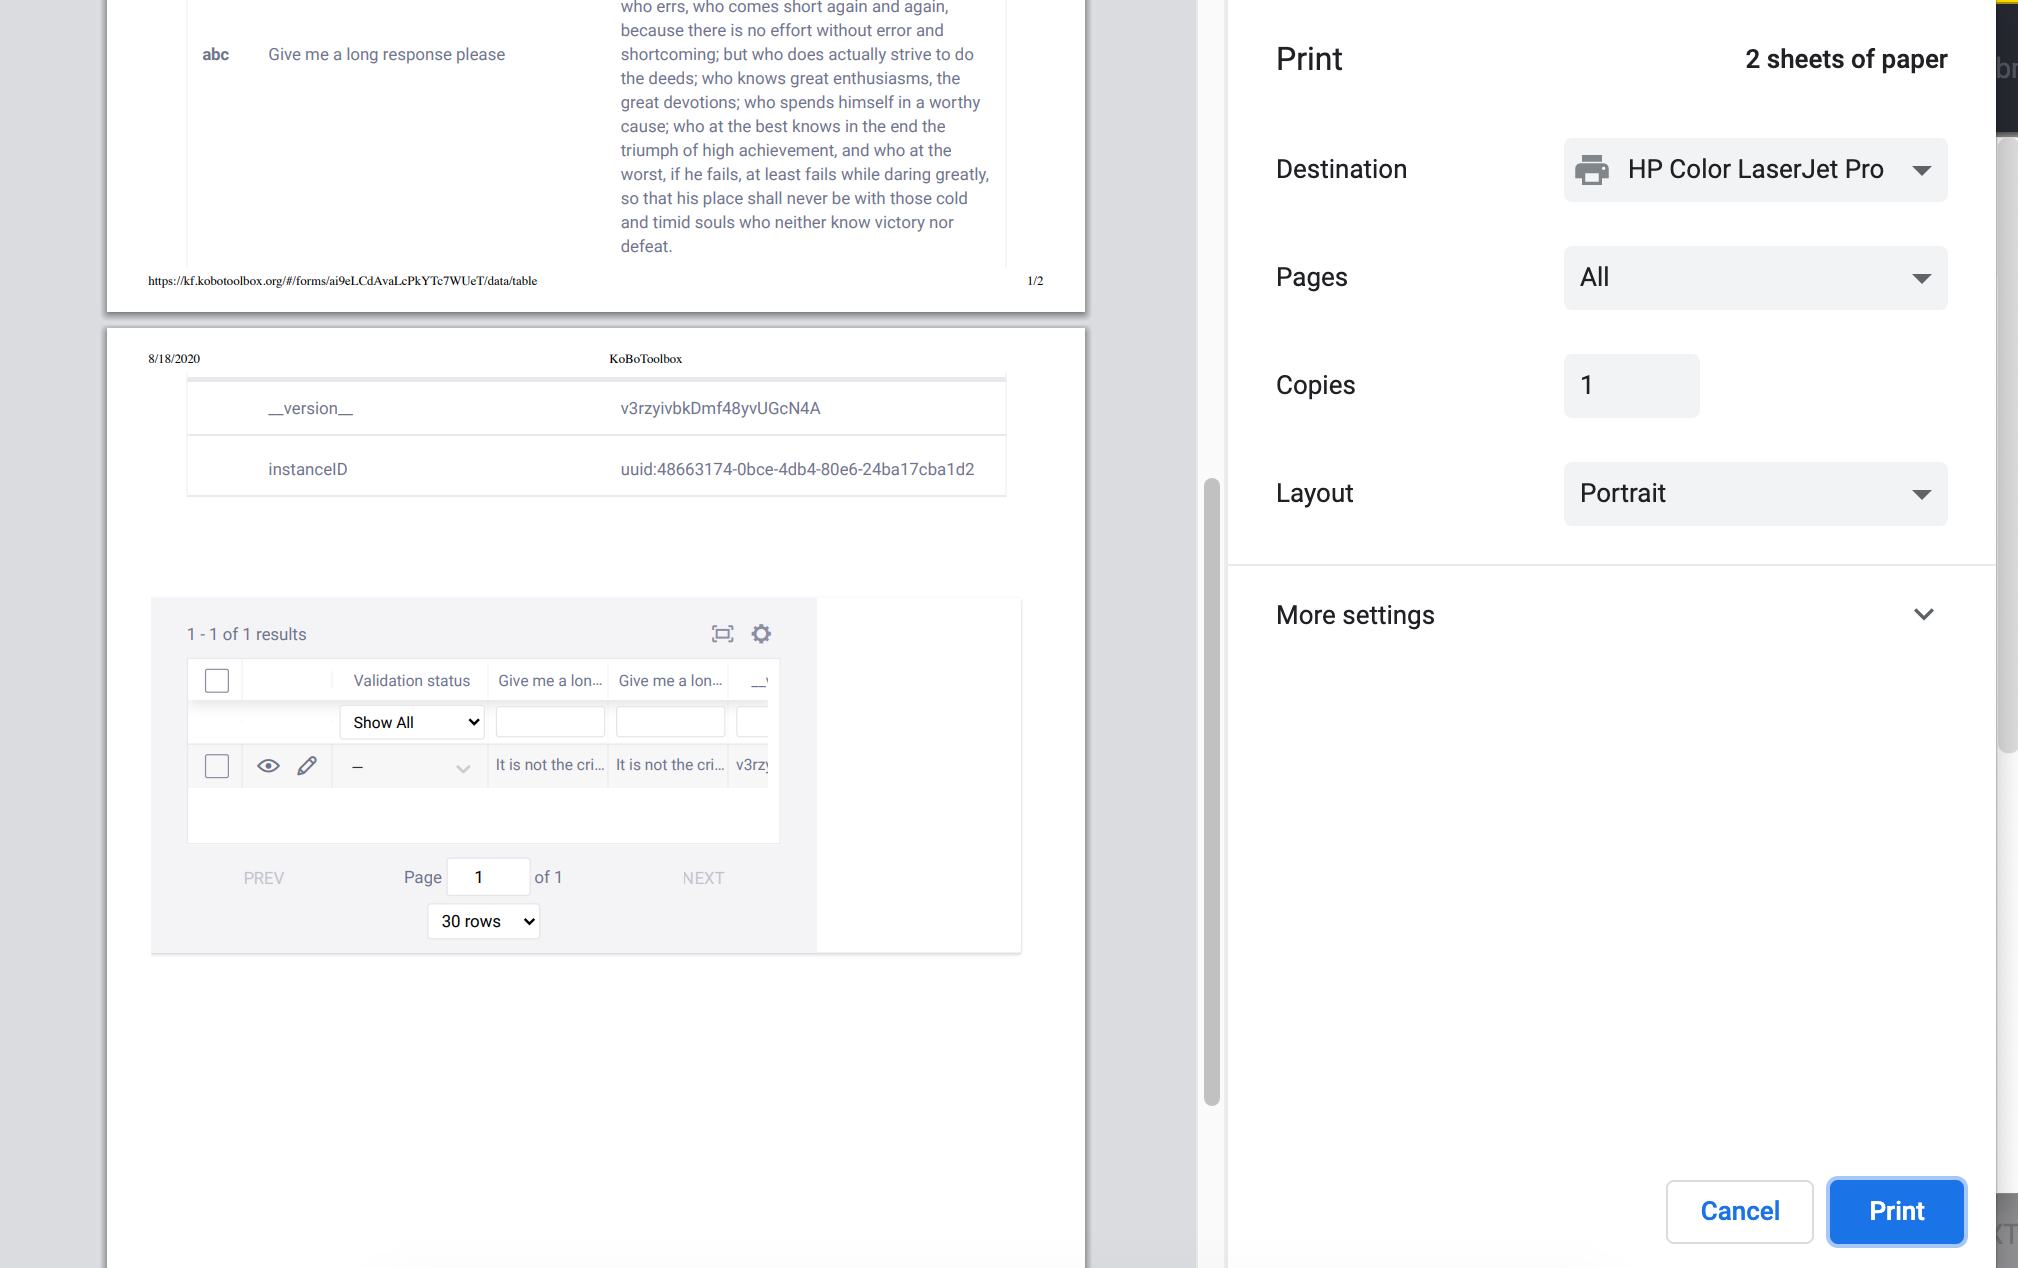Screen dimensions: 2018x1268
Task: Check the checkbox on the submission row
Action: tap(216, 765)
